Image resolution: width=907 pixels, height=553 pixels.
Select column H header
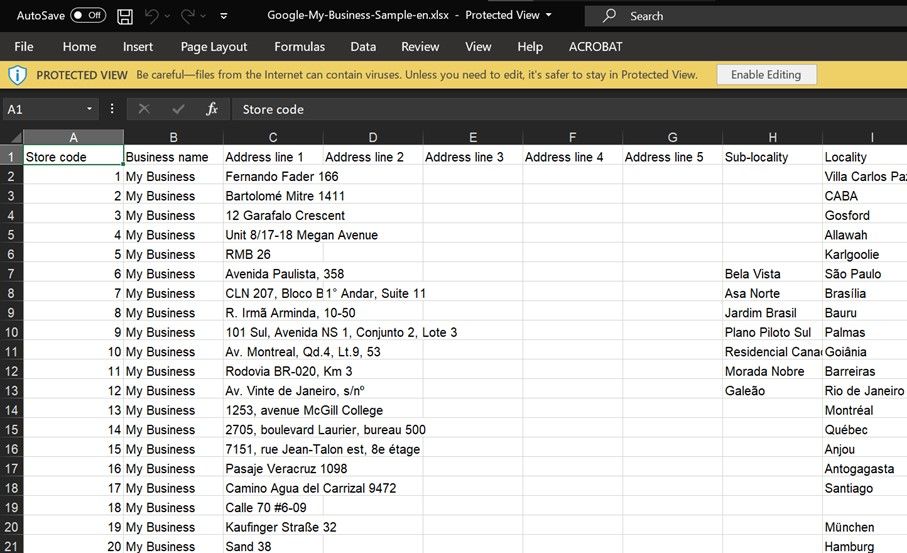772,137
